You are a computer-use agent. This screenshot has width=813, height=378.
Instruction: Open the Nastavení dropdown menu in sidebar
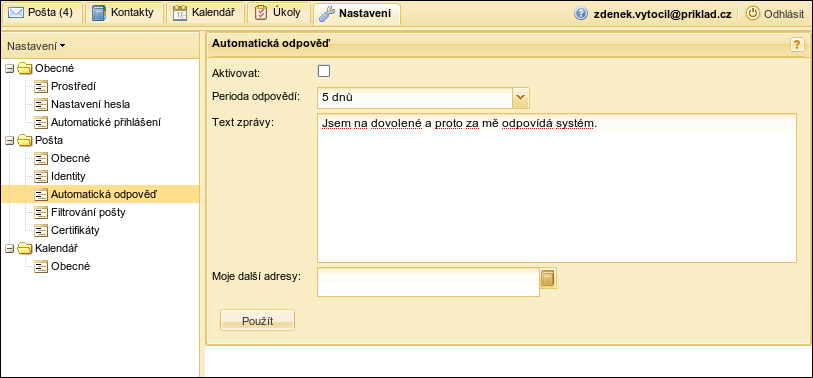[36, 46]
